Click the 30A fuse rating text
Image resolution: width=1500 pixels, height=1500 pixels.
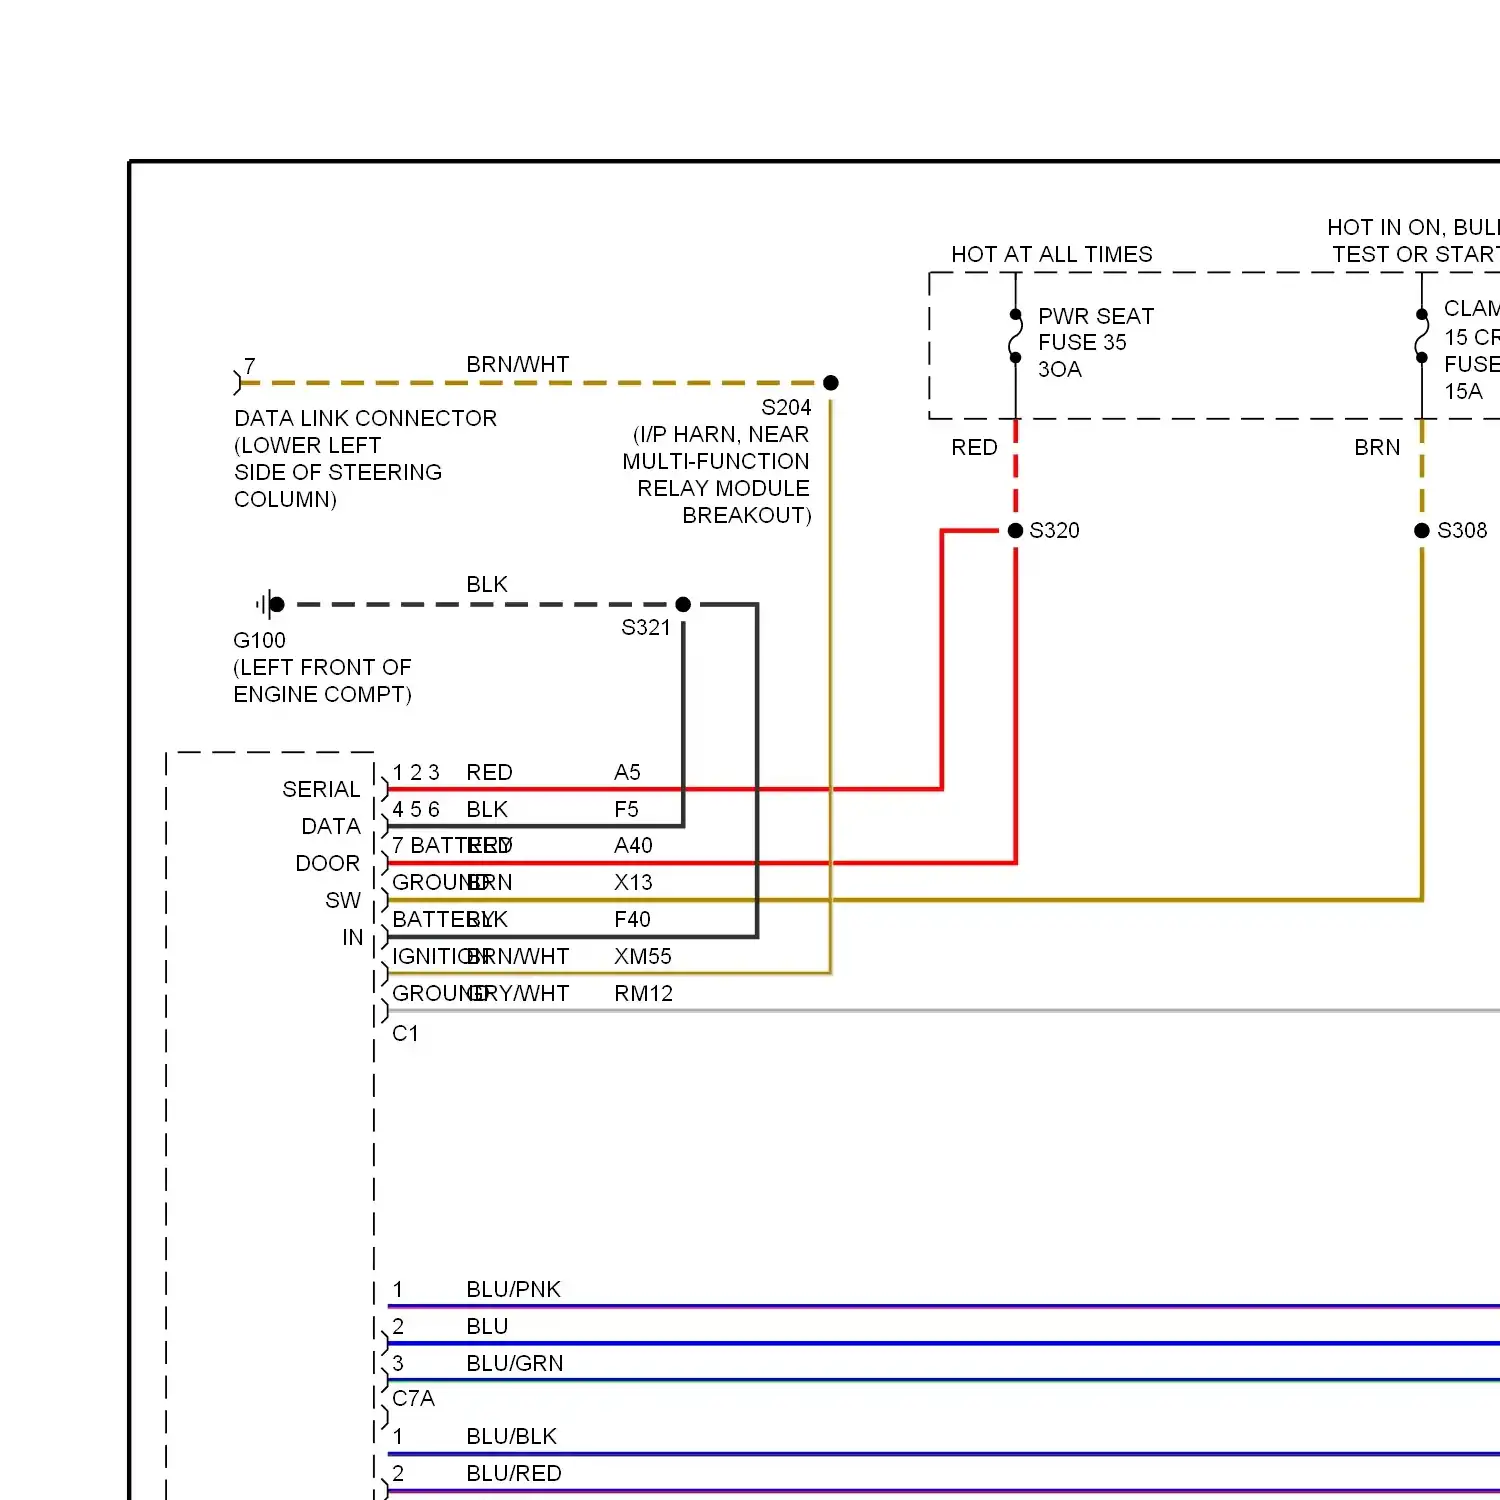pyautogui.click(x=1060, y=369)
